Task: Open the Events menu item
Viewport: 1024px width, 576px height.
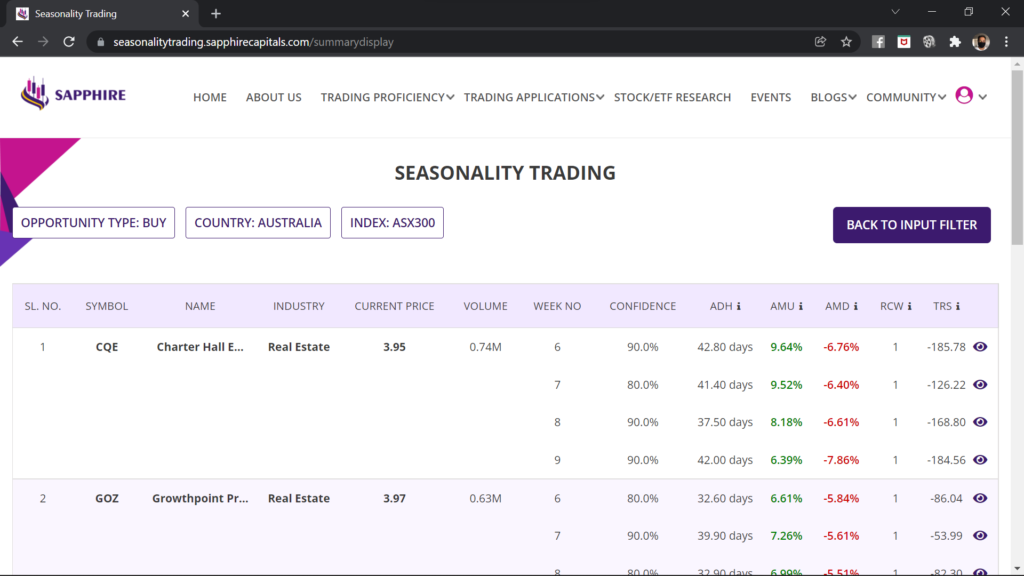Action: [x=770, y=97]
